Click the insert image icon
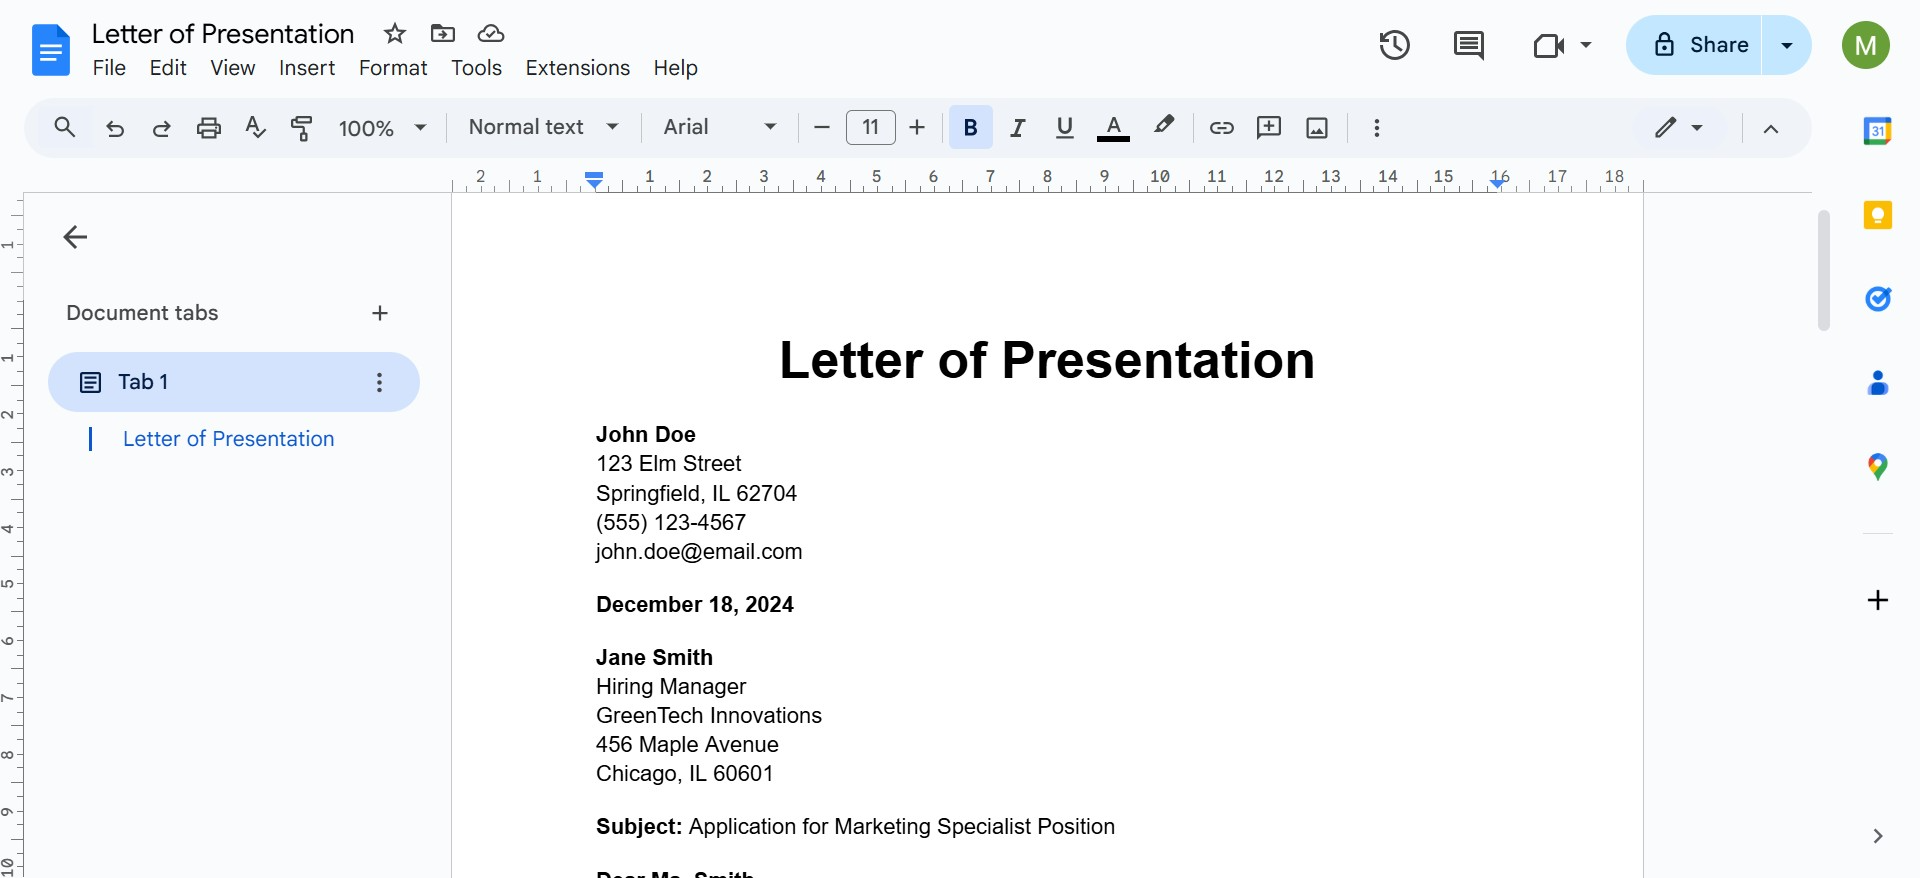 1317,128
